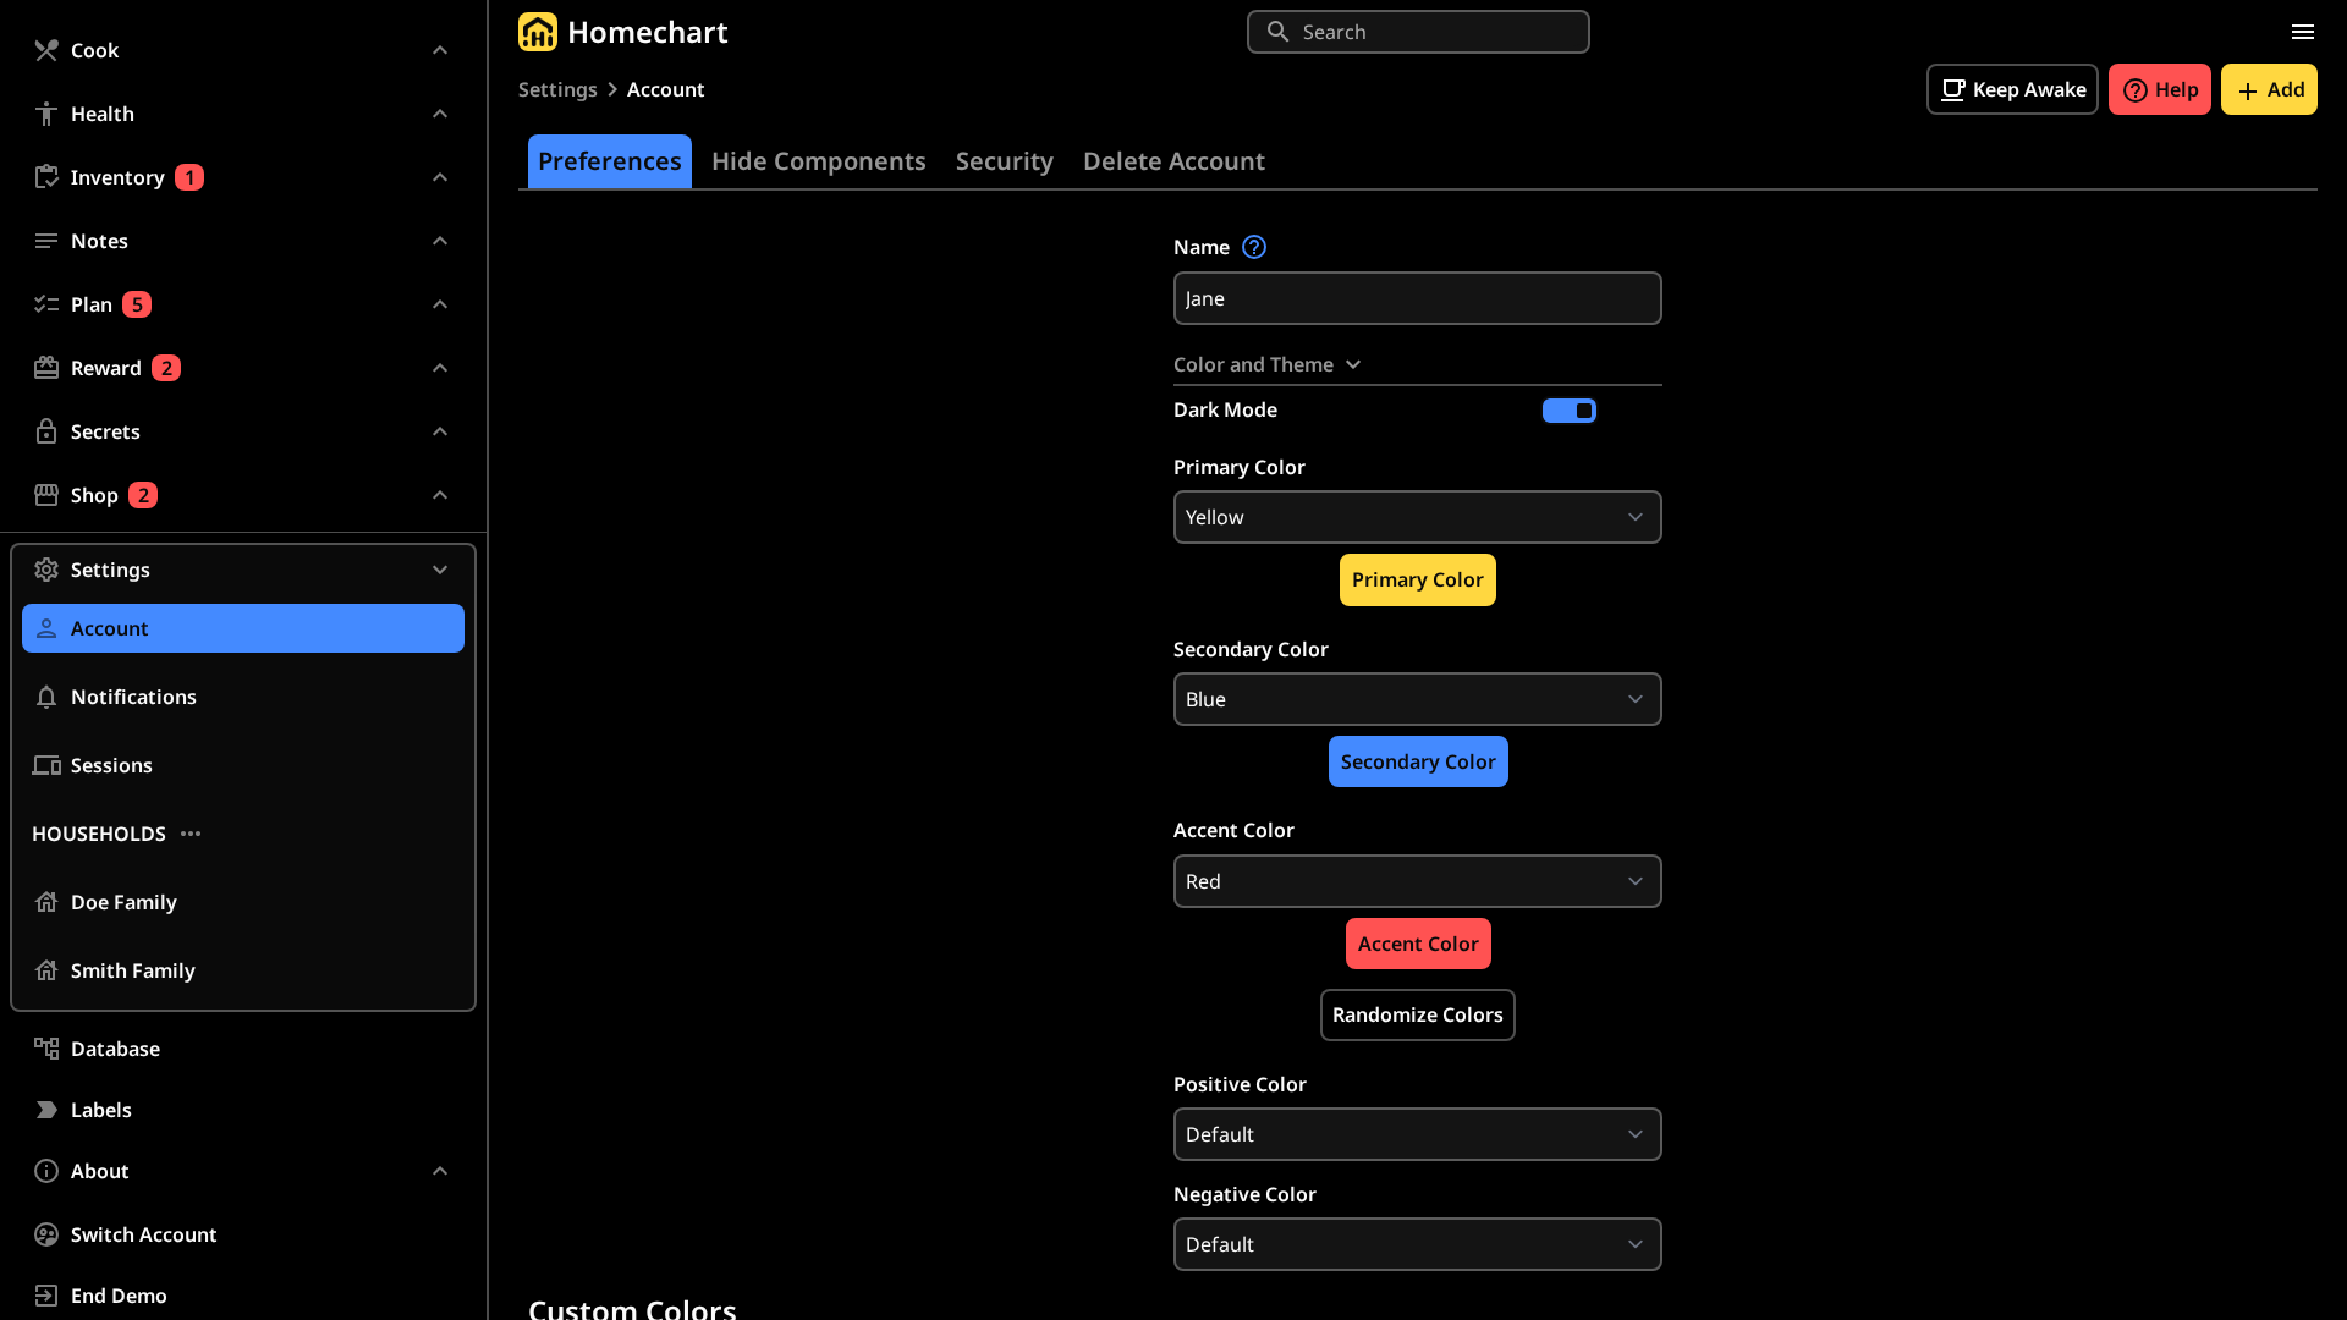
Task: Click the yellow Primary Color swatch
Action: tap(1417, 579)
